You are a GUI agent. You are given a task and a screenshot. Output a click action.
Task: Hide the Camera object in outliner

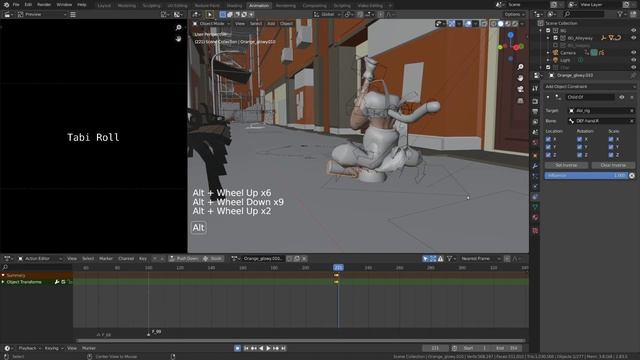pos(633,53)
